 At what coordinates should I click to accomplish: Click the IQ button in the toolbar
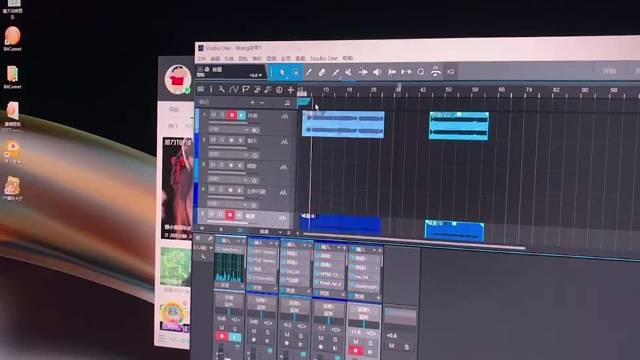tap(451, 72)
